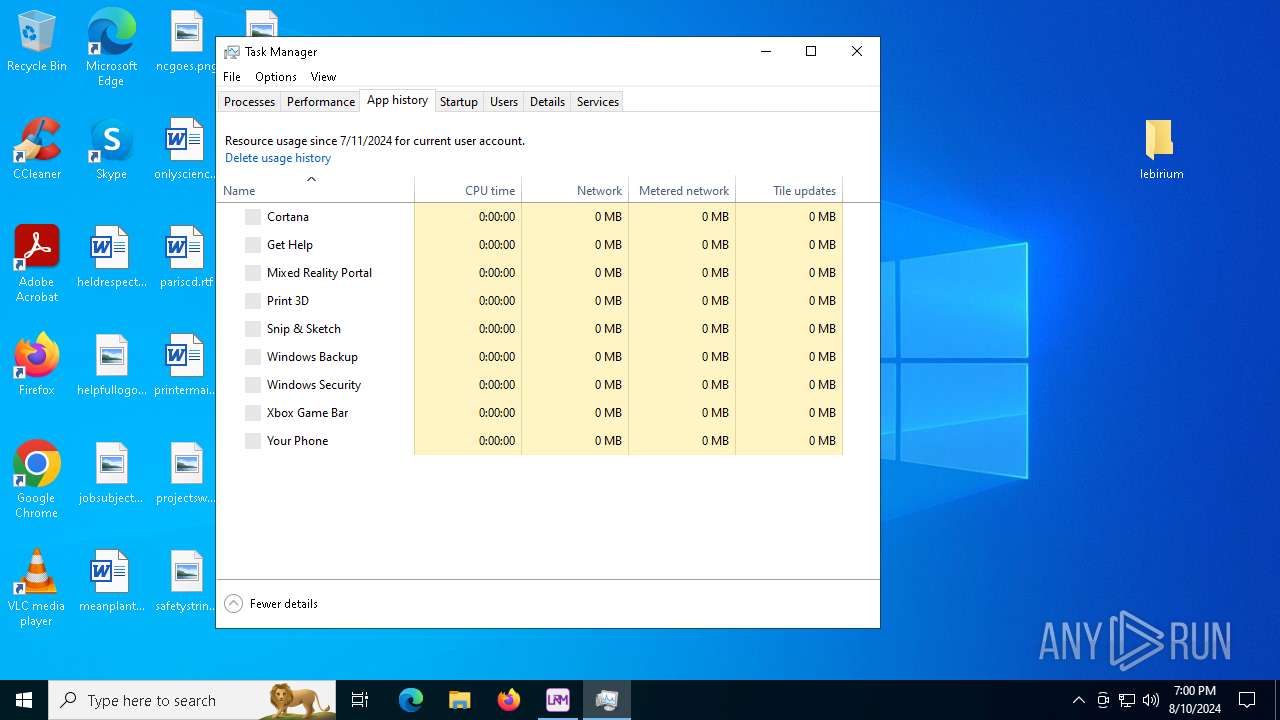Open the Options menu in Task Manager
The image size is (1280, 720).
[276, 77]
